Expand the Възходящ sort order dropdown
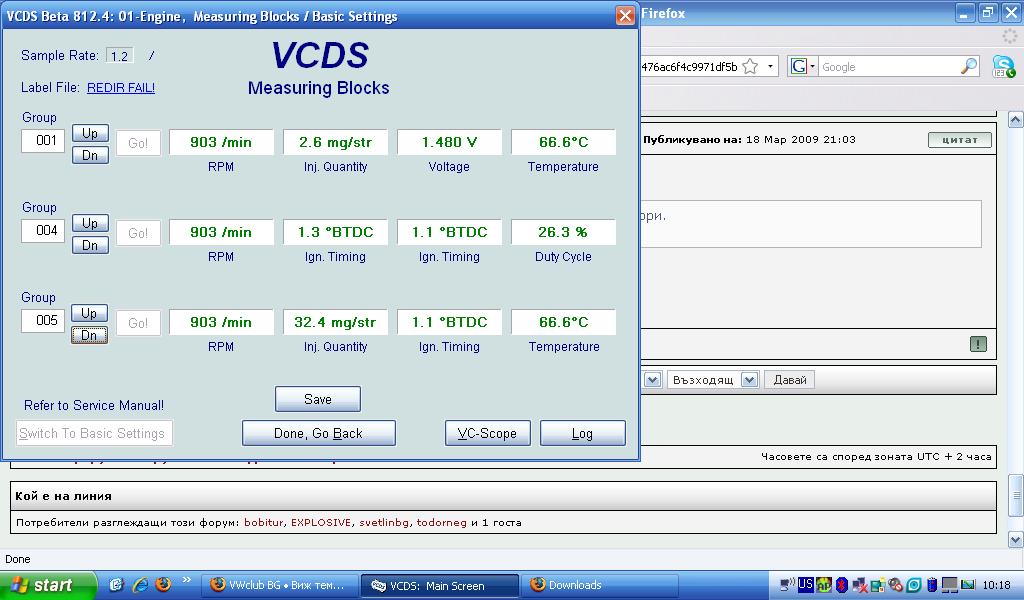This screenshot has height=600, width=1024. [749, 380]
